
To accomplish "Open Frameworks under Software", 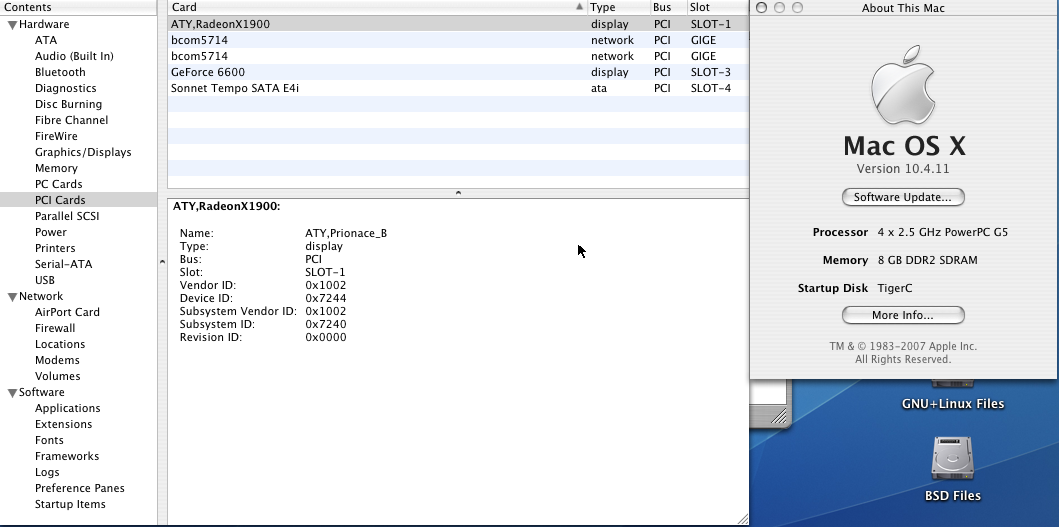I will (67, 456).
